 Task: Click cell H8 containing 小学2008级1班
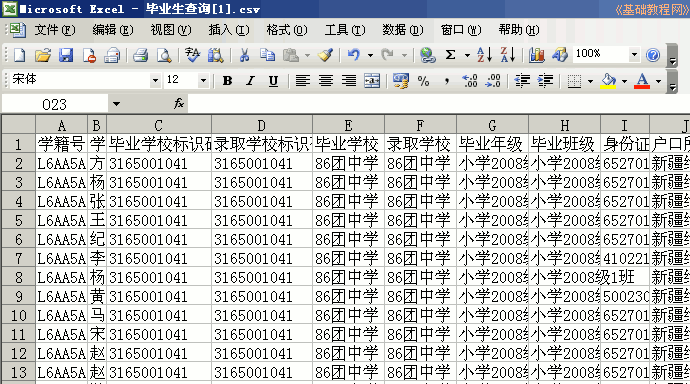point(564,277)
